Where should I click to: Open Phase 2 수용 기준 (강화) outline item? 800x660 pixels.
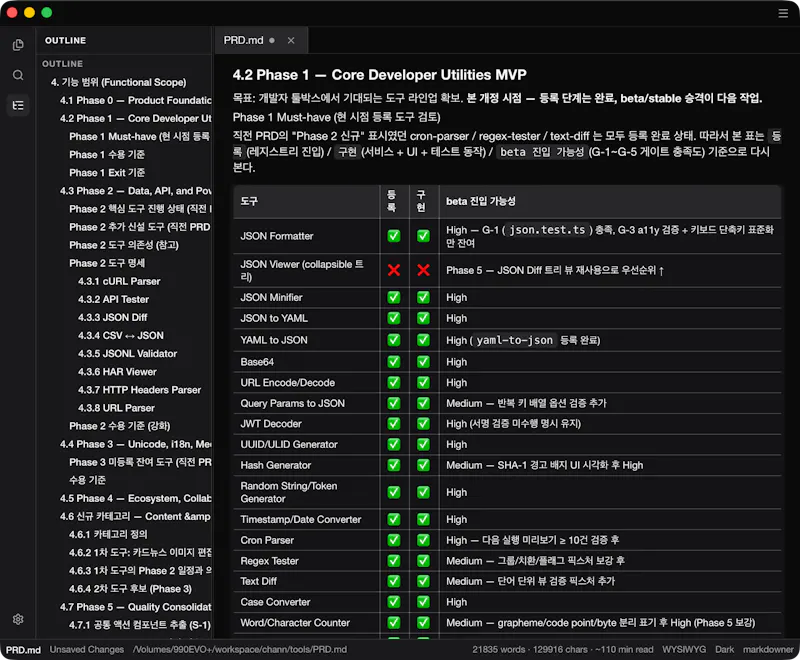point(119,426)
